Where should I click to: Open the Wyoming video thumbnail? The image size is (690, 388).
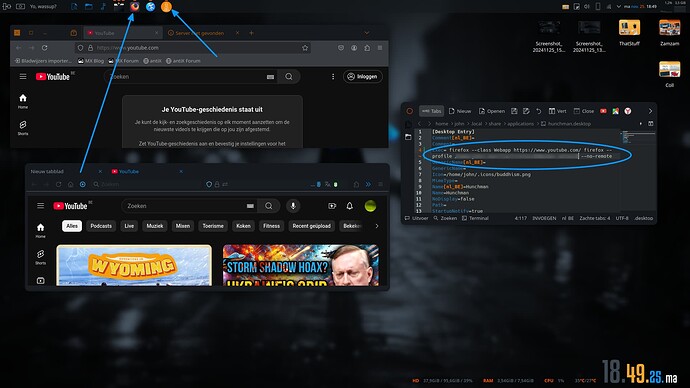click(134, 265)
